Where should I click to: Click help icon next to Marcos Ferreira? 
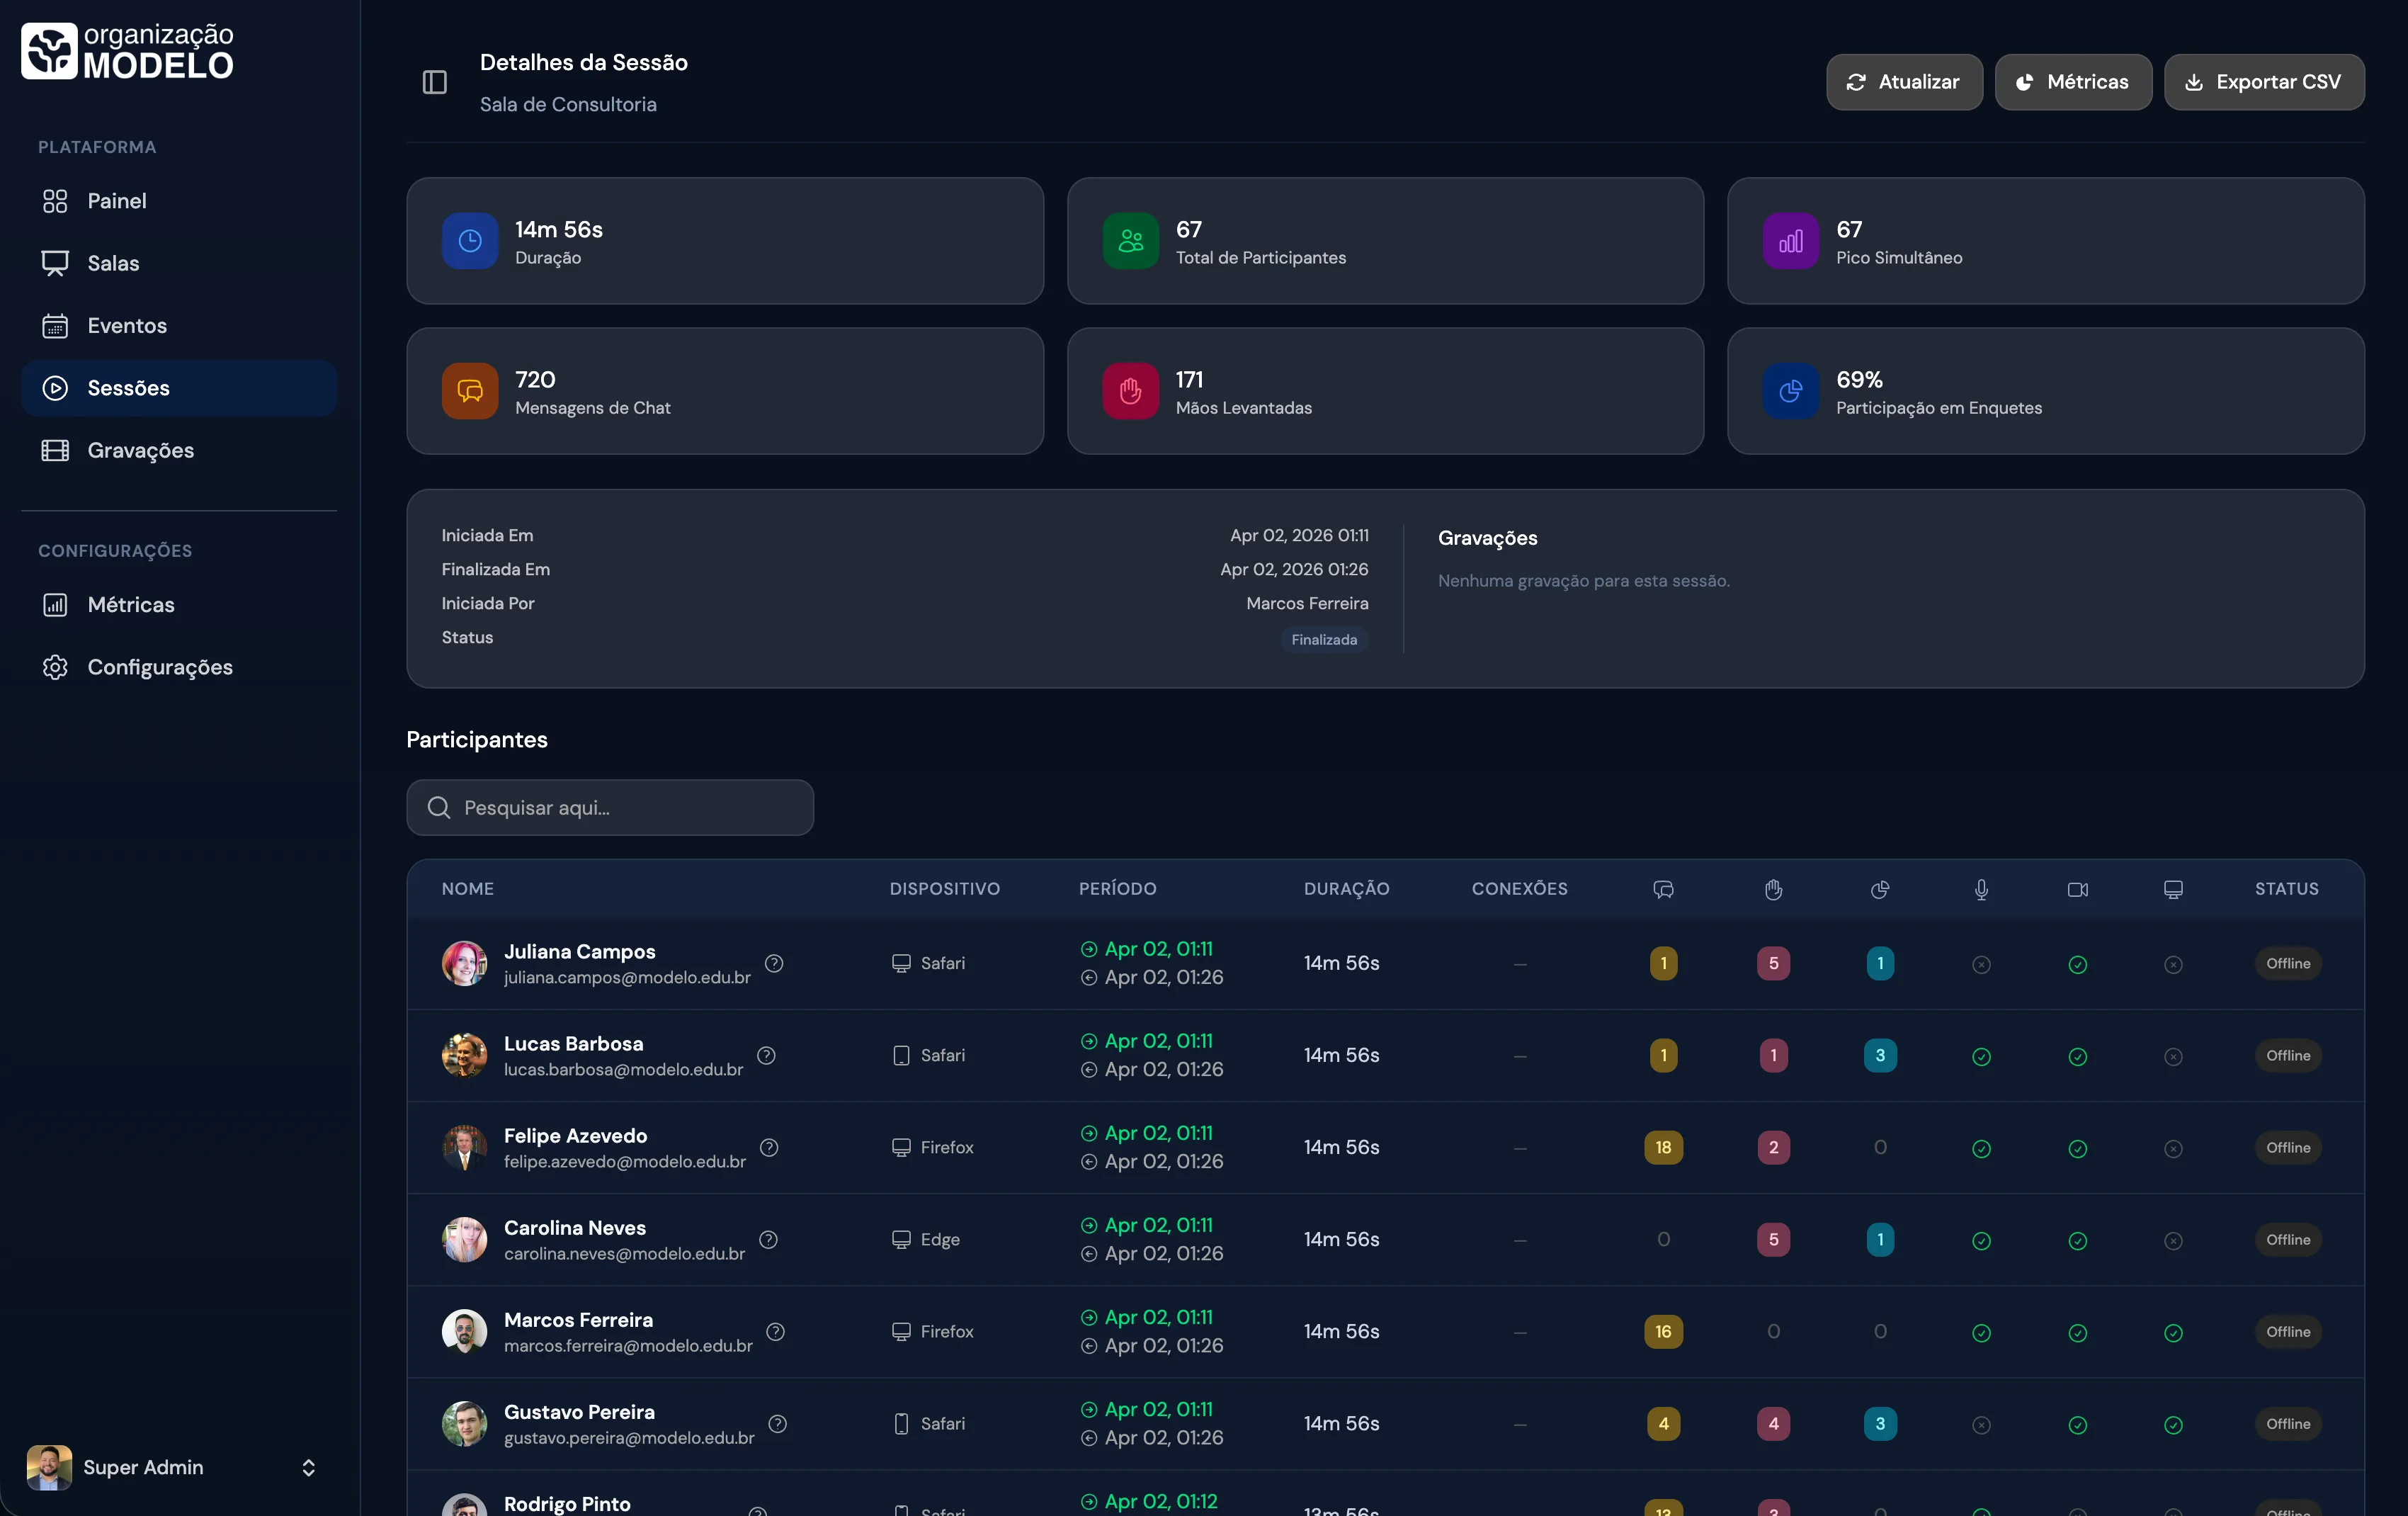click(x=775, y=1331)
